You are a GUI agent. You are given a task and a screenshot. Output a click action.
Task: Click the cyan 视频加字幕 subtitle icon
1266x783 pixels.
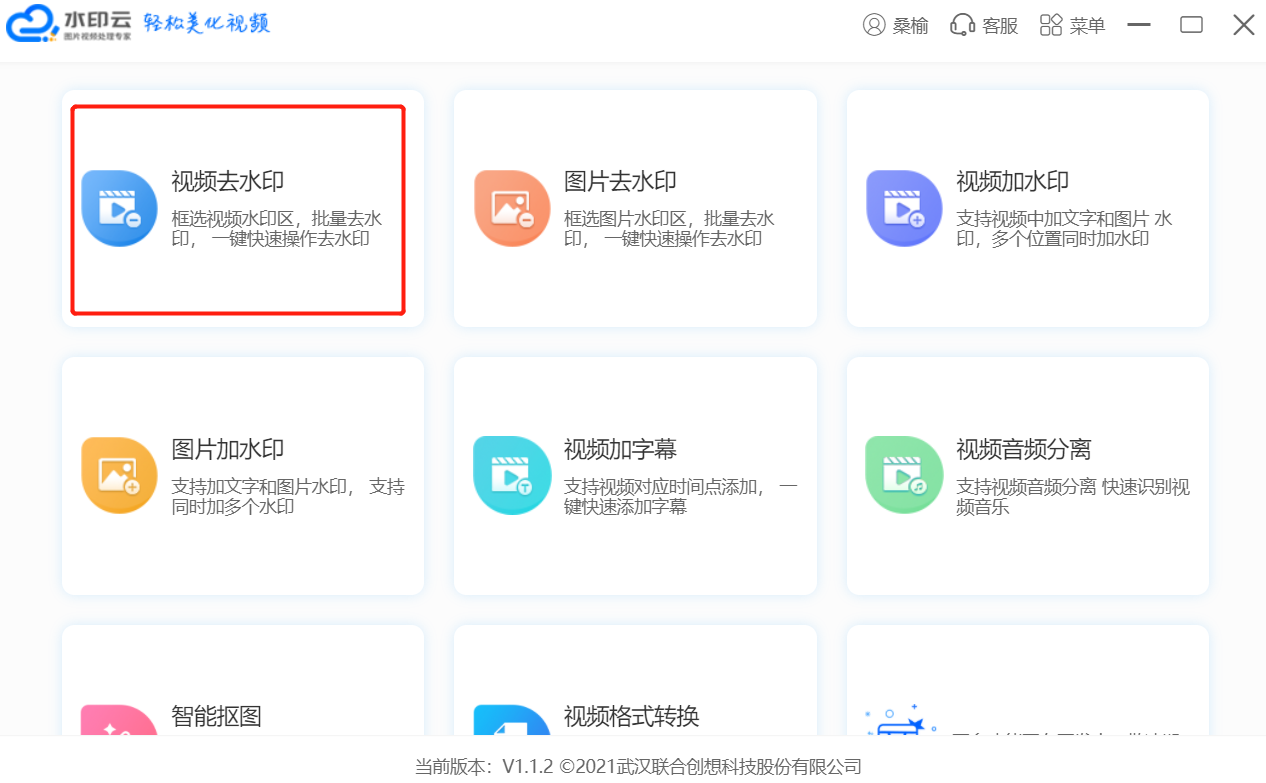pyautogui.click(x=511, y=475)
